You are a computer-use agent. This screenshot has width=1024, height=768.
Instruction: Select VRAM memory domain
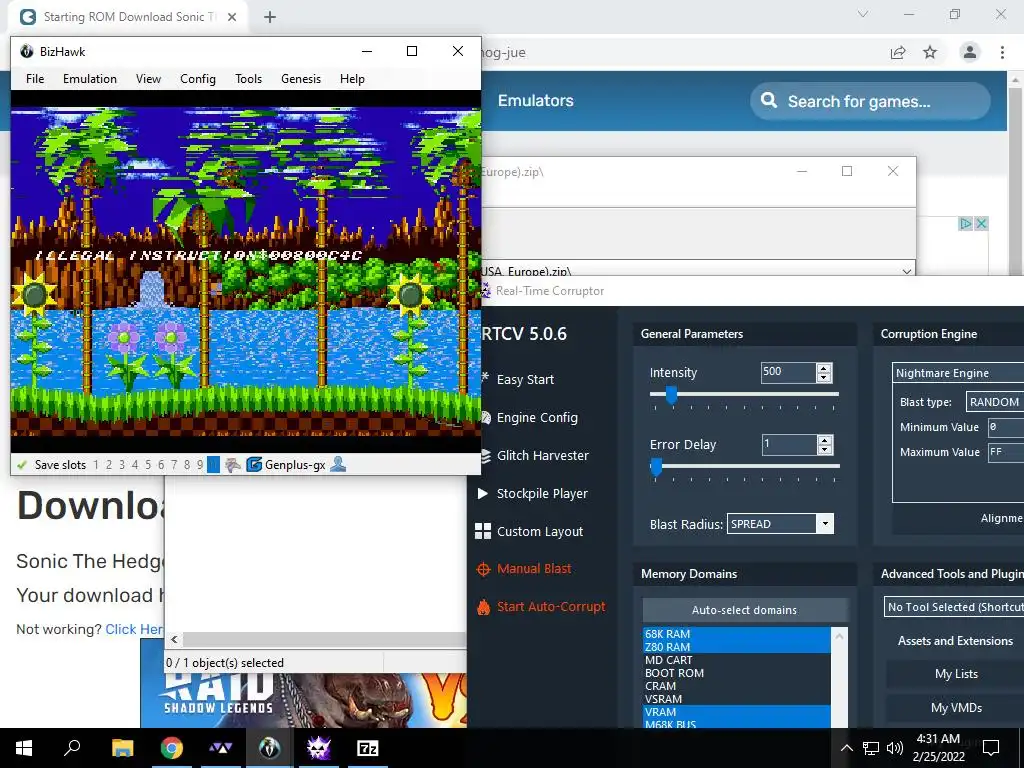point(737,712)
